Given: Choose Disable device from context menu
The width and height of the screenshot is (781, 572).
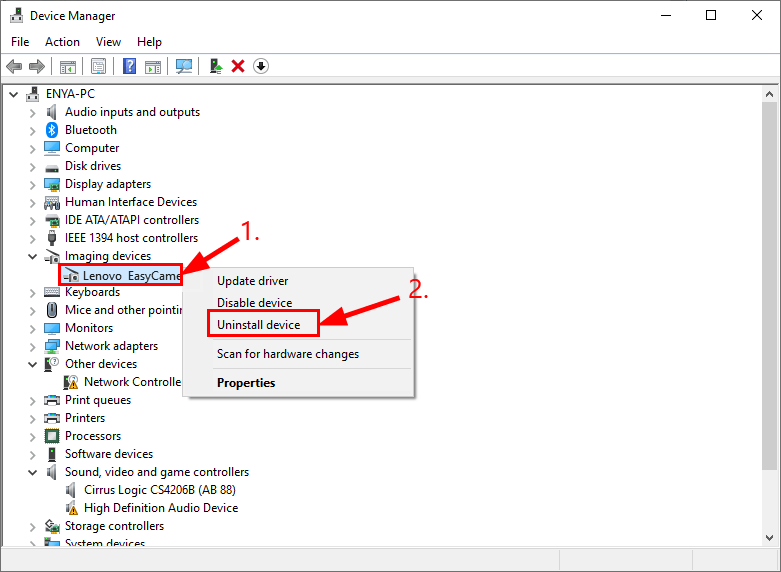Looking at the screenshot, I should pyautogui.click(x=298, y=303).
